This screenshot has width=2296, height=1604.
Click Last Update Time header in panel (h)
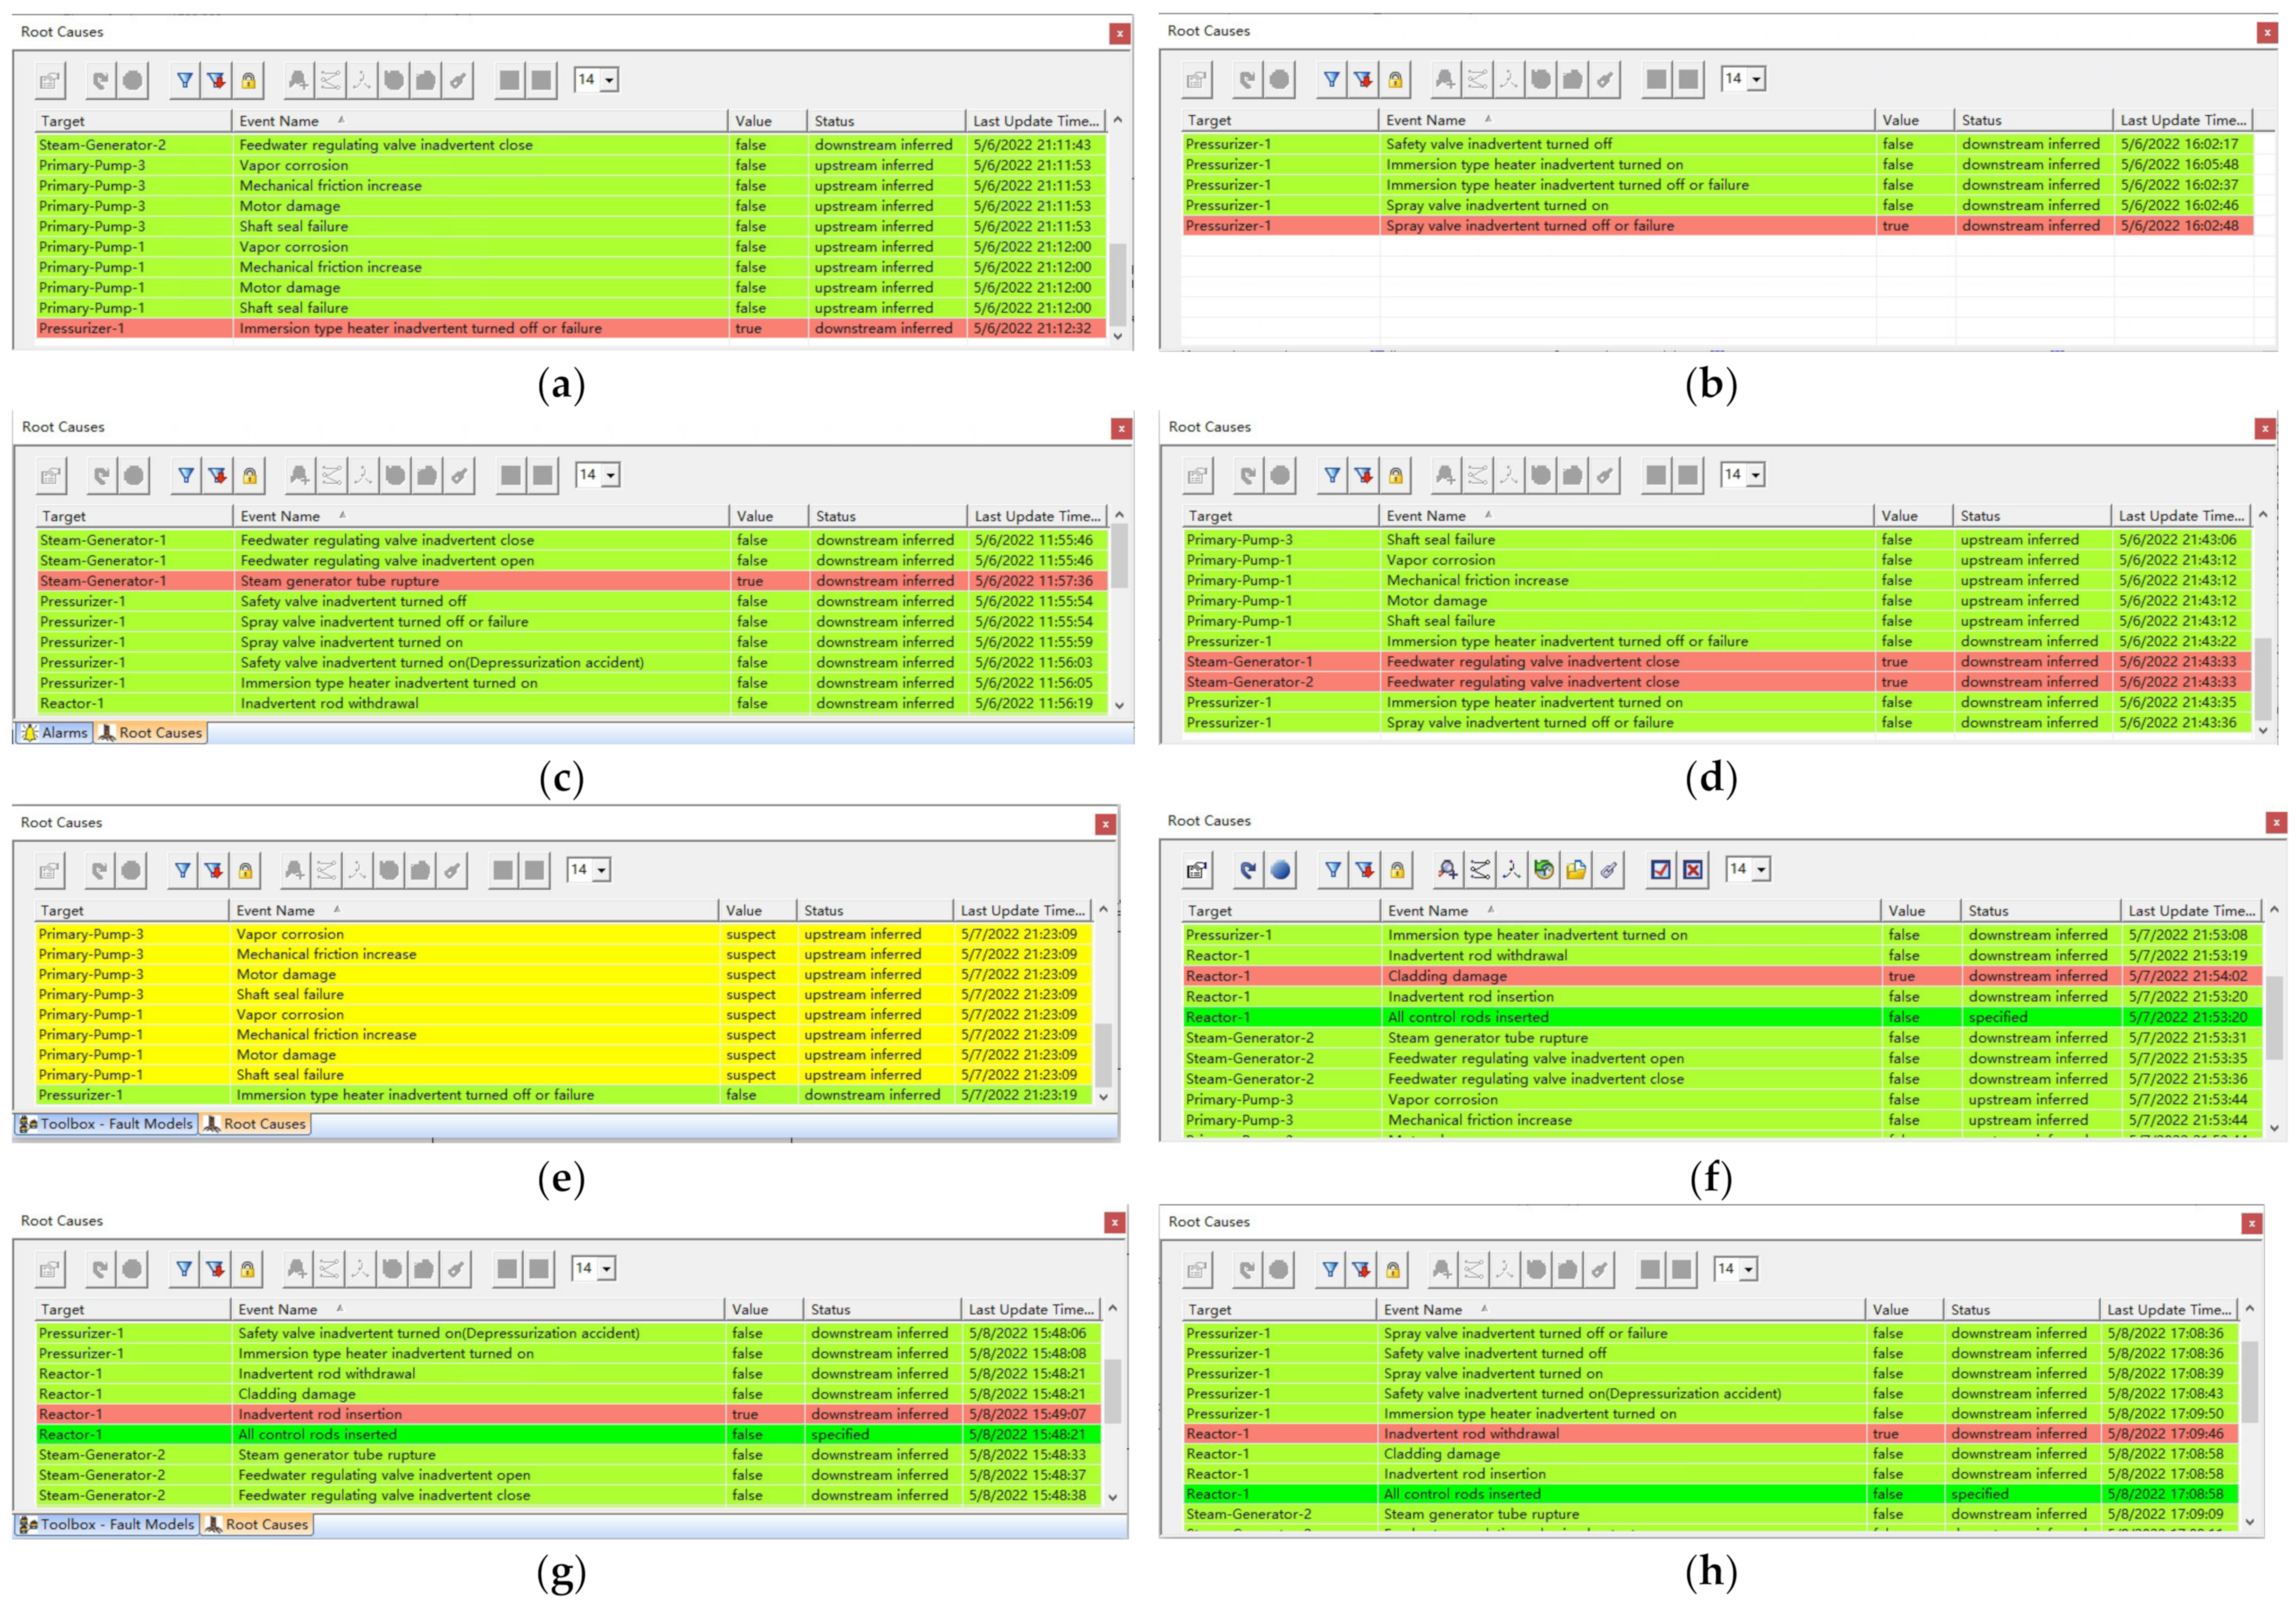pos(2169,1309)
